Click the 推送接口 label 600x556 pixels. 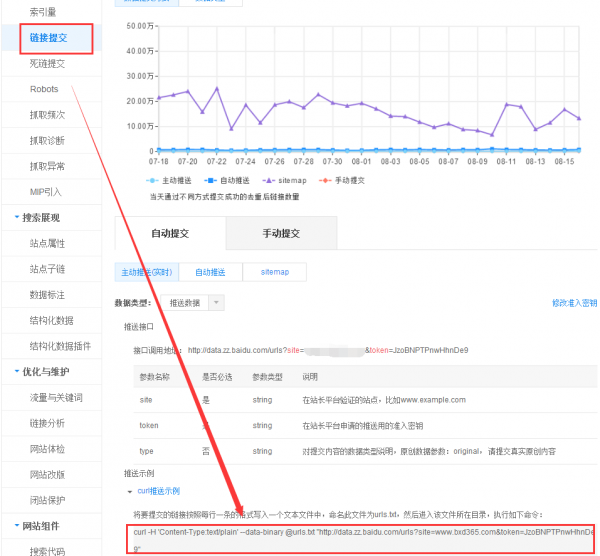[x=139, y=327]
